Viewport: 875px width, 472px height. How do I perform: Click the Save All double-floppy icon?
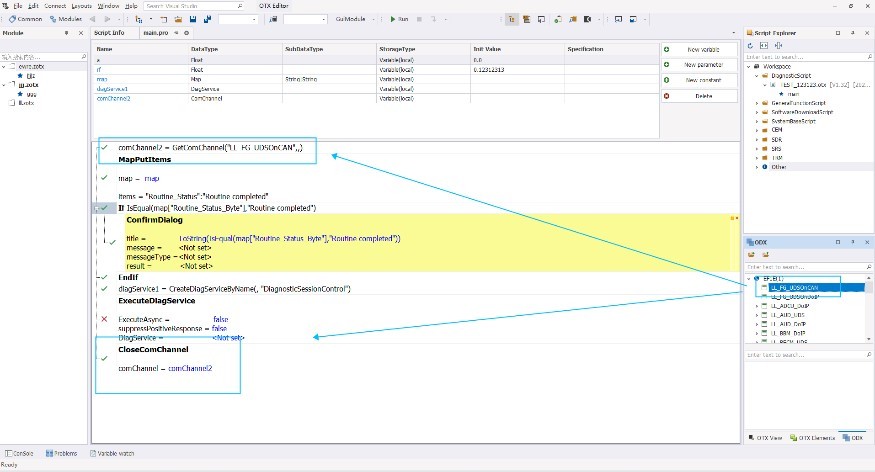(207, 19)
